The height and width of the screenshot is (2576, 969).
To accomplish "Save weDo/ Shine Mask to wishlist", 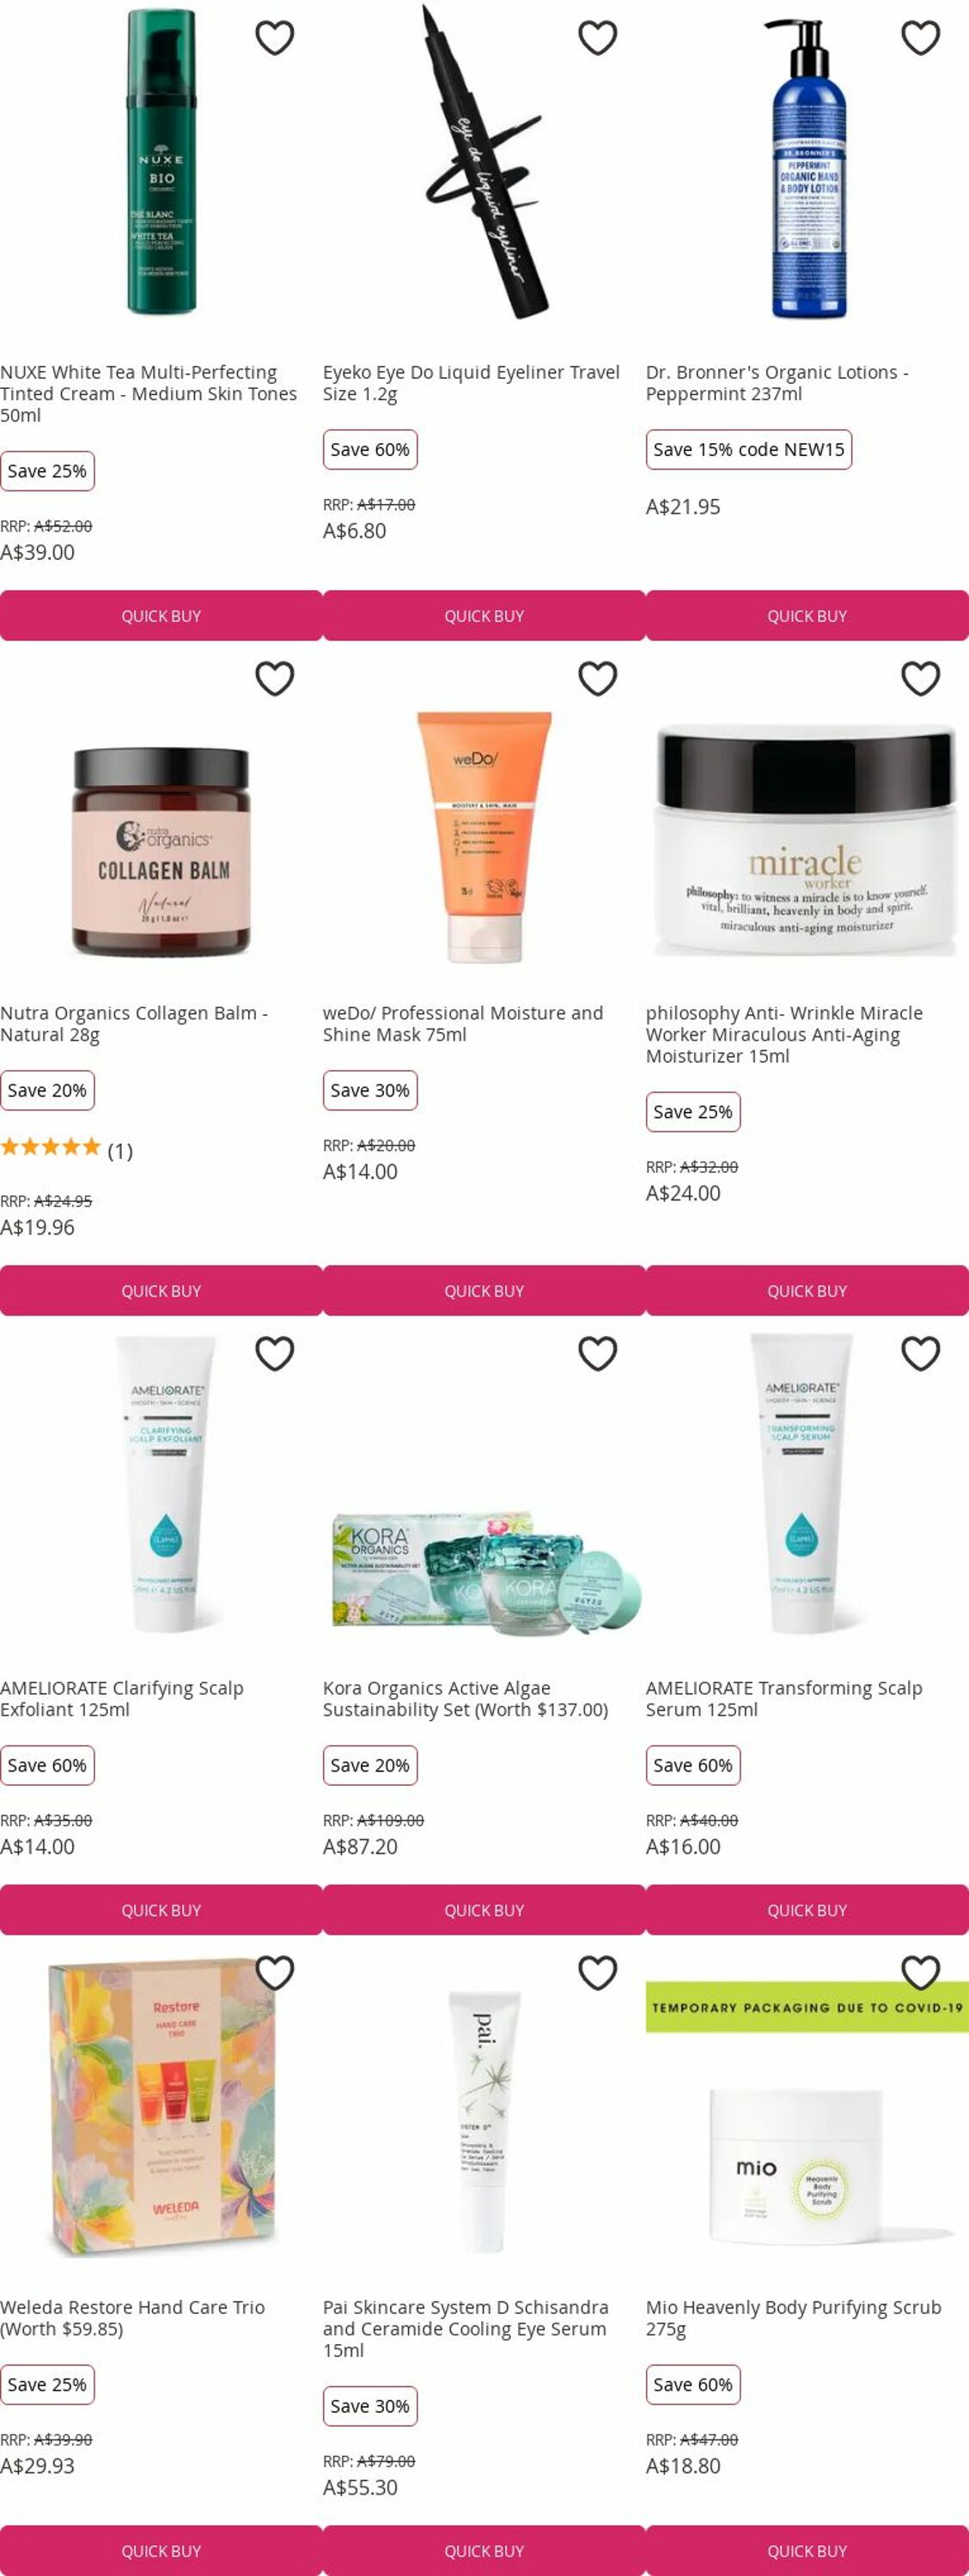I will pyautogui.click(x=597, y=679).
